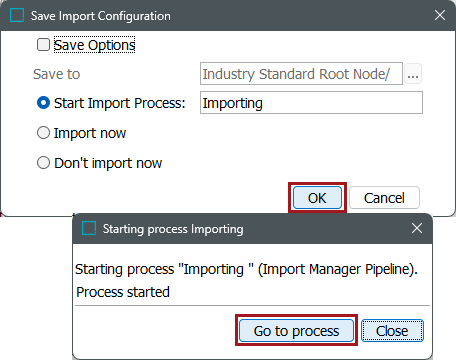Click the Starting process Importing title bar

252,229
